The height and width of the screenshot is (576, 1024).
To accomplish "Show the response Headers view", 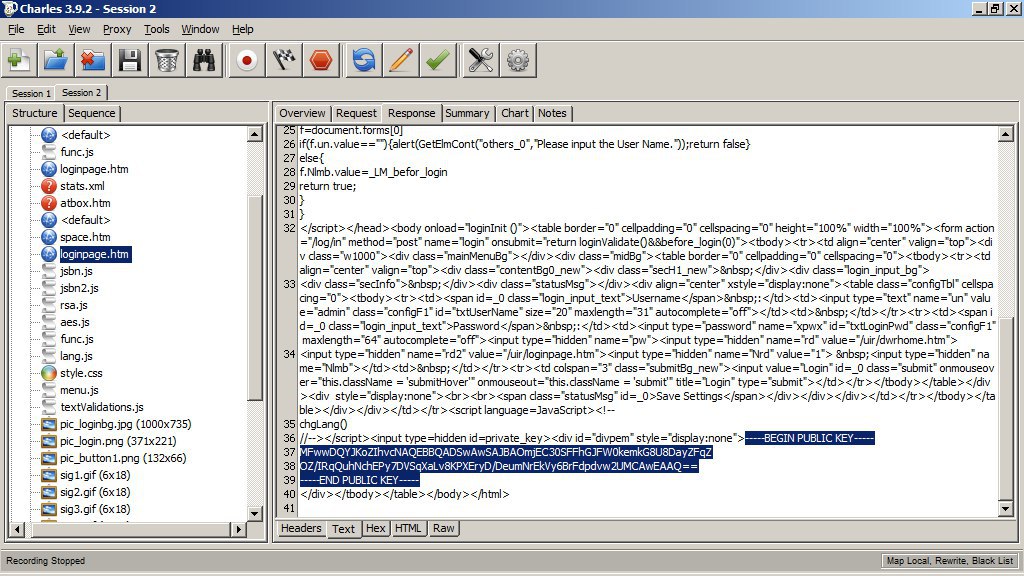I will [x=301, y=528].
